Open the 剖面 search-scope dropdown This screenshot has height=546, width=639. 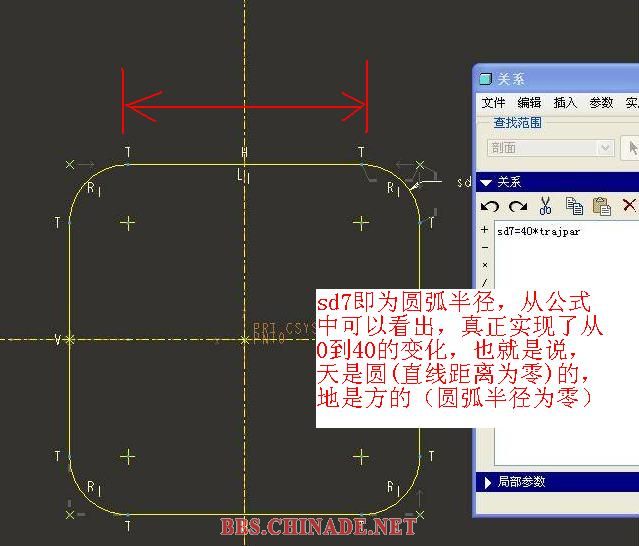(x=551, y=148)
